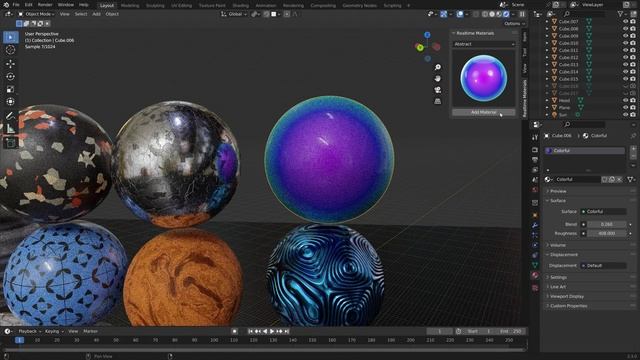Image resolution: width=640 pixels, height=360 pixels.
Task: Adjust the Roughness value slider
Action: pos(607,233)
